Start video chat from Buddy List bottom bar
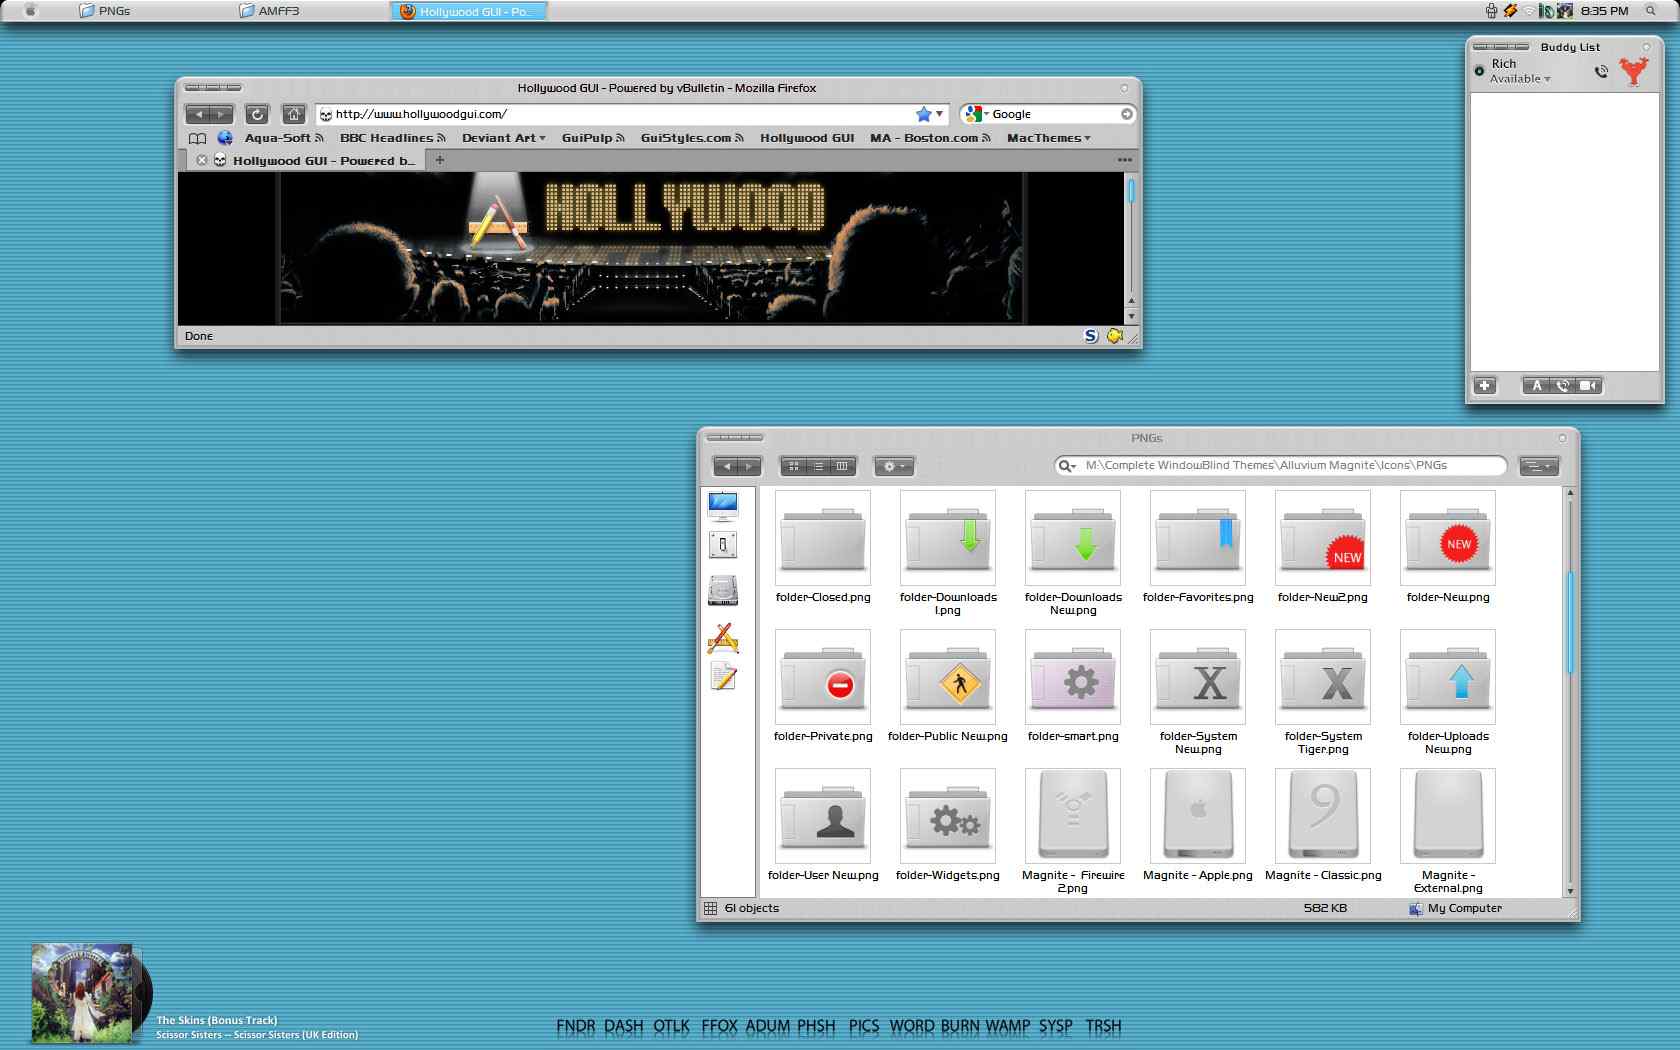 pos(1589,386)
